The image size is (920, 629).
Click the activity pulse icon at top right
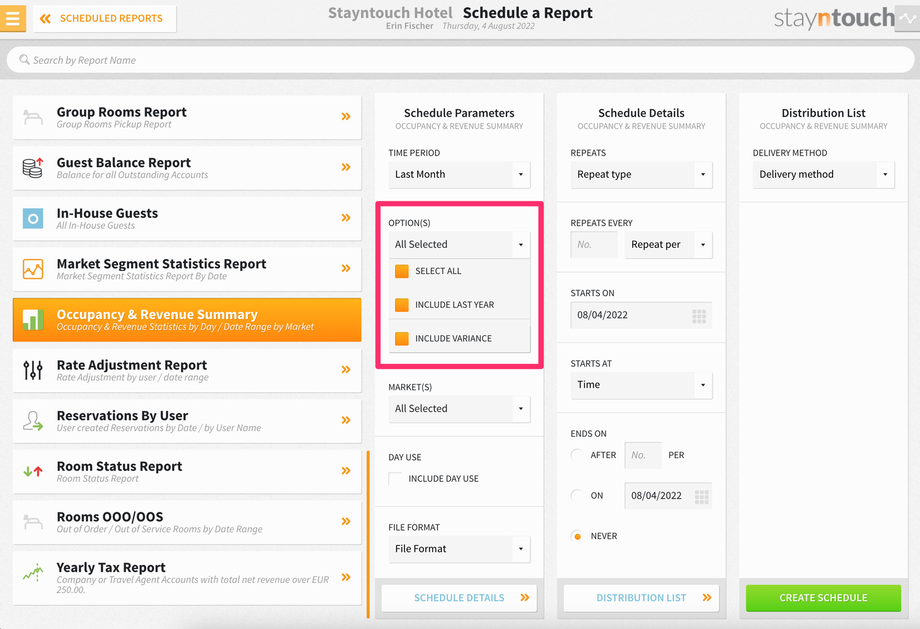tap(908, 19)
